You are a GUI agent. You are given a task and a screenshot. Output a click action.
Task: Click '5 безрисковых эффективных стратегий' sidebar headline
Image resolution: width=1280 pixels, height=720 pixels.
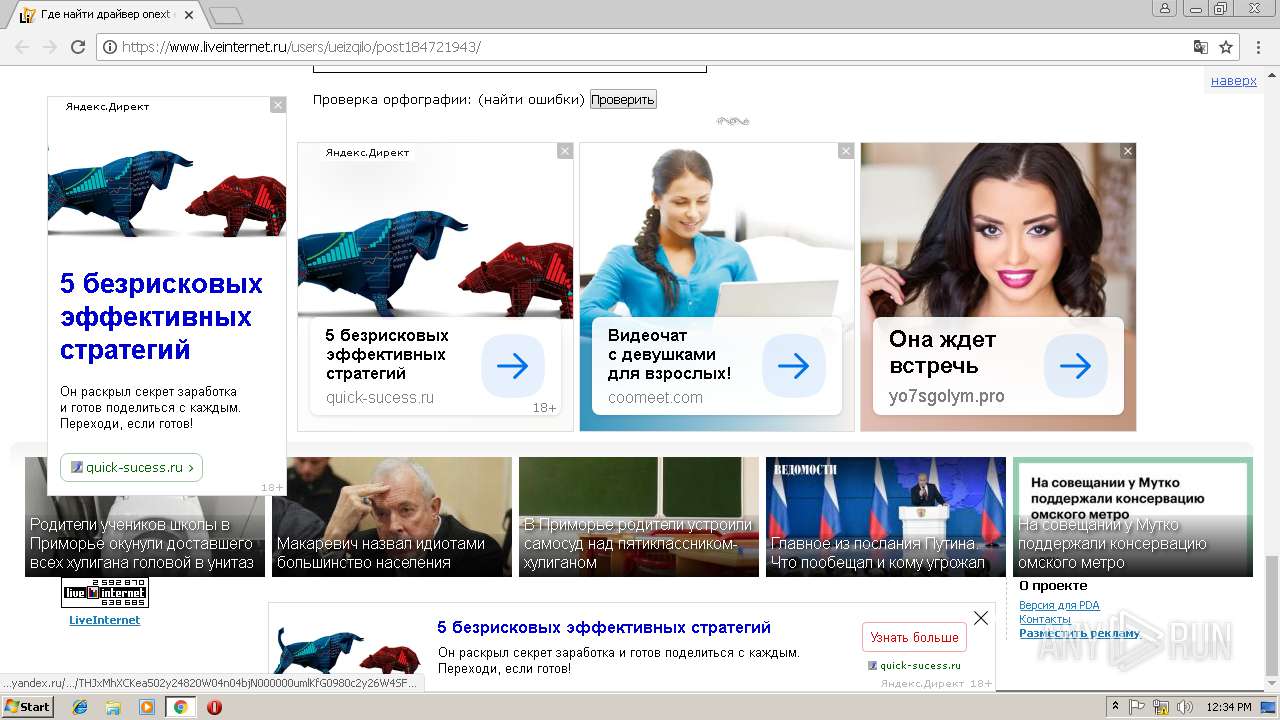(x=161, y=316)
